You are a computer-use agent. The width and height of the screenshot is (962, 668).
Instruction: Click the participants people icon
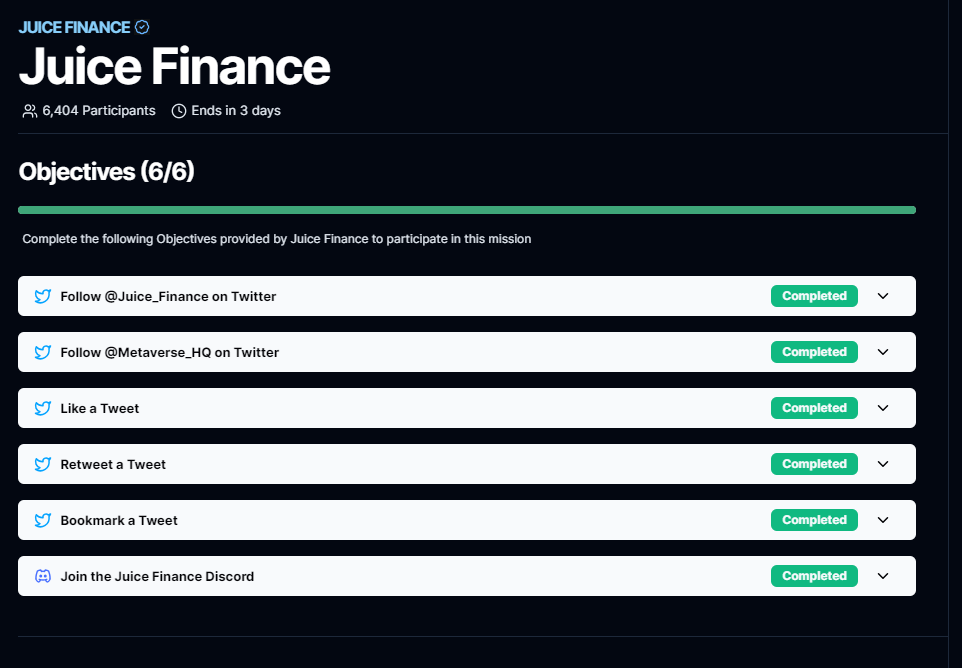tap(29, 111)
